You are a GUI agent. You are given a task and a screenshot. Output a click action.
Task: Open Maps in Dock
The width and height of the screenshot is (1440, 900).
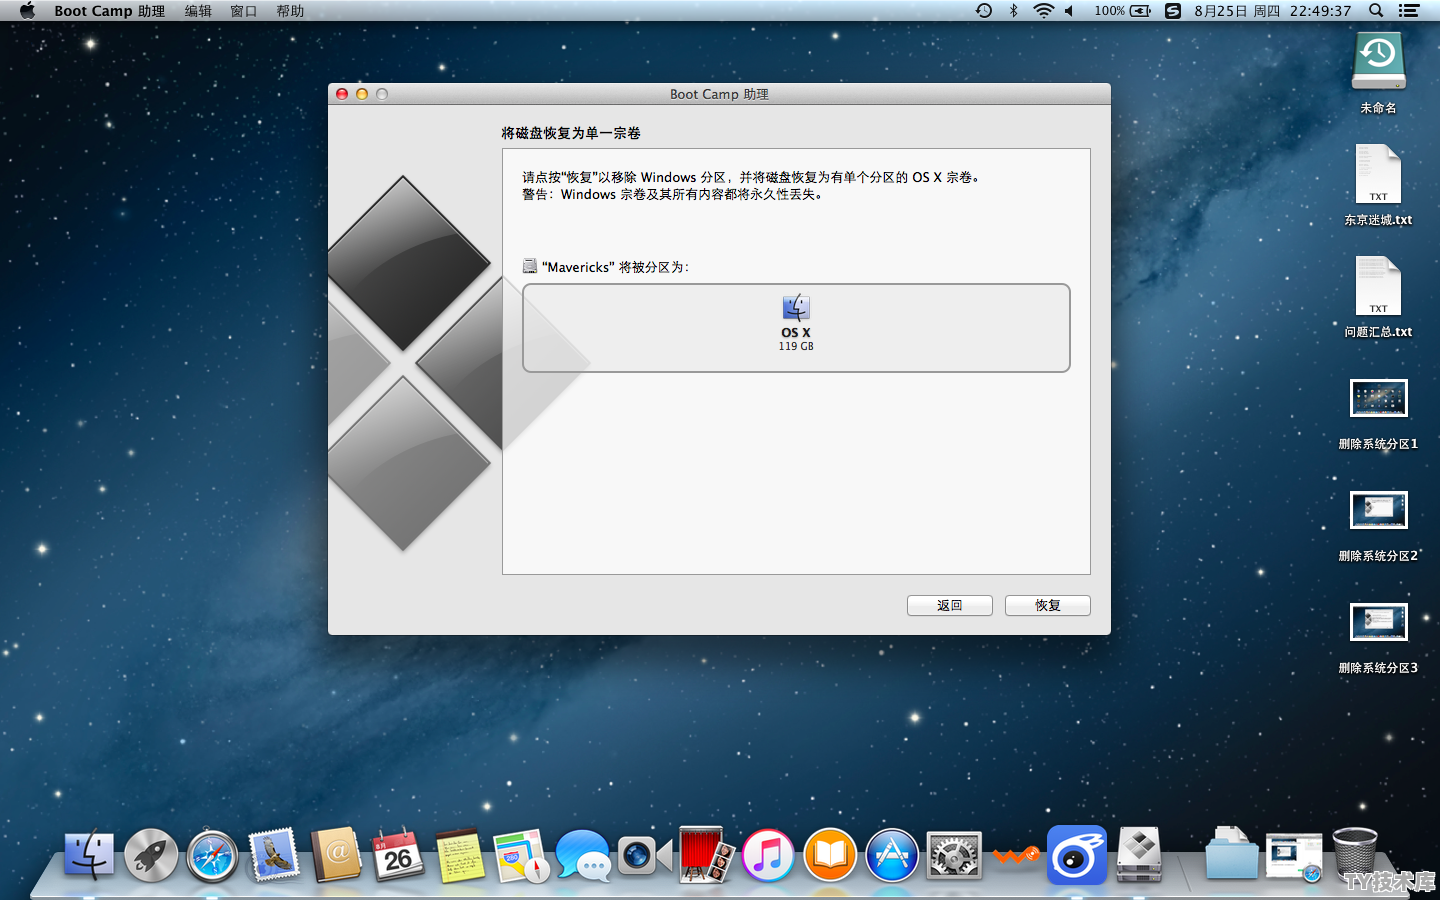click(521, 856)
